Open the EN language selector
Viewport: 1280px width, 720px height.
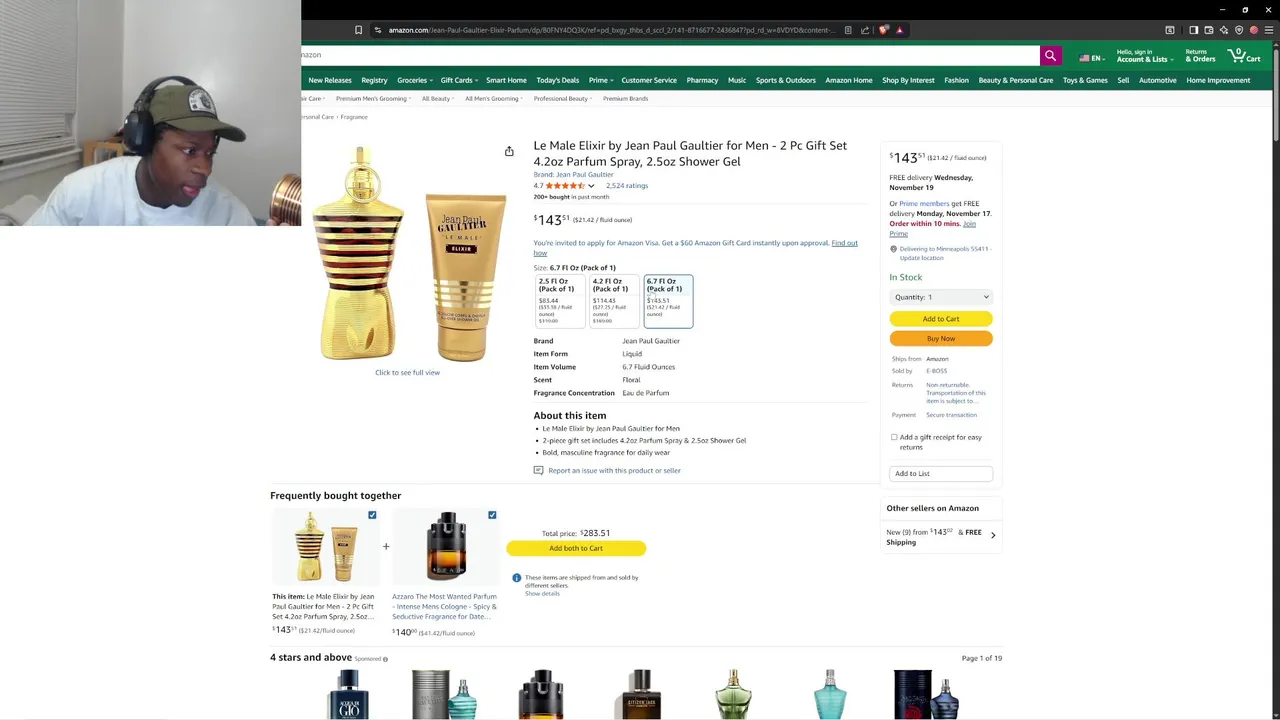[1091, 58]
